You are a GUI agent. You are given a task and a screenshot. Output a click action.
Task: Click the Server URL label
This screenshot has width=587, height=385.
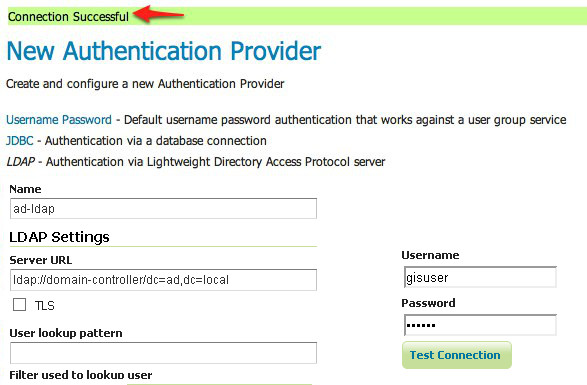(x=40, y=260)
